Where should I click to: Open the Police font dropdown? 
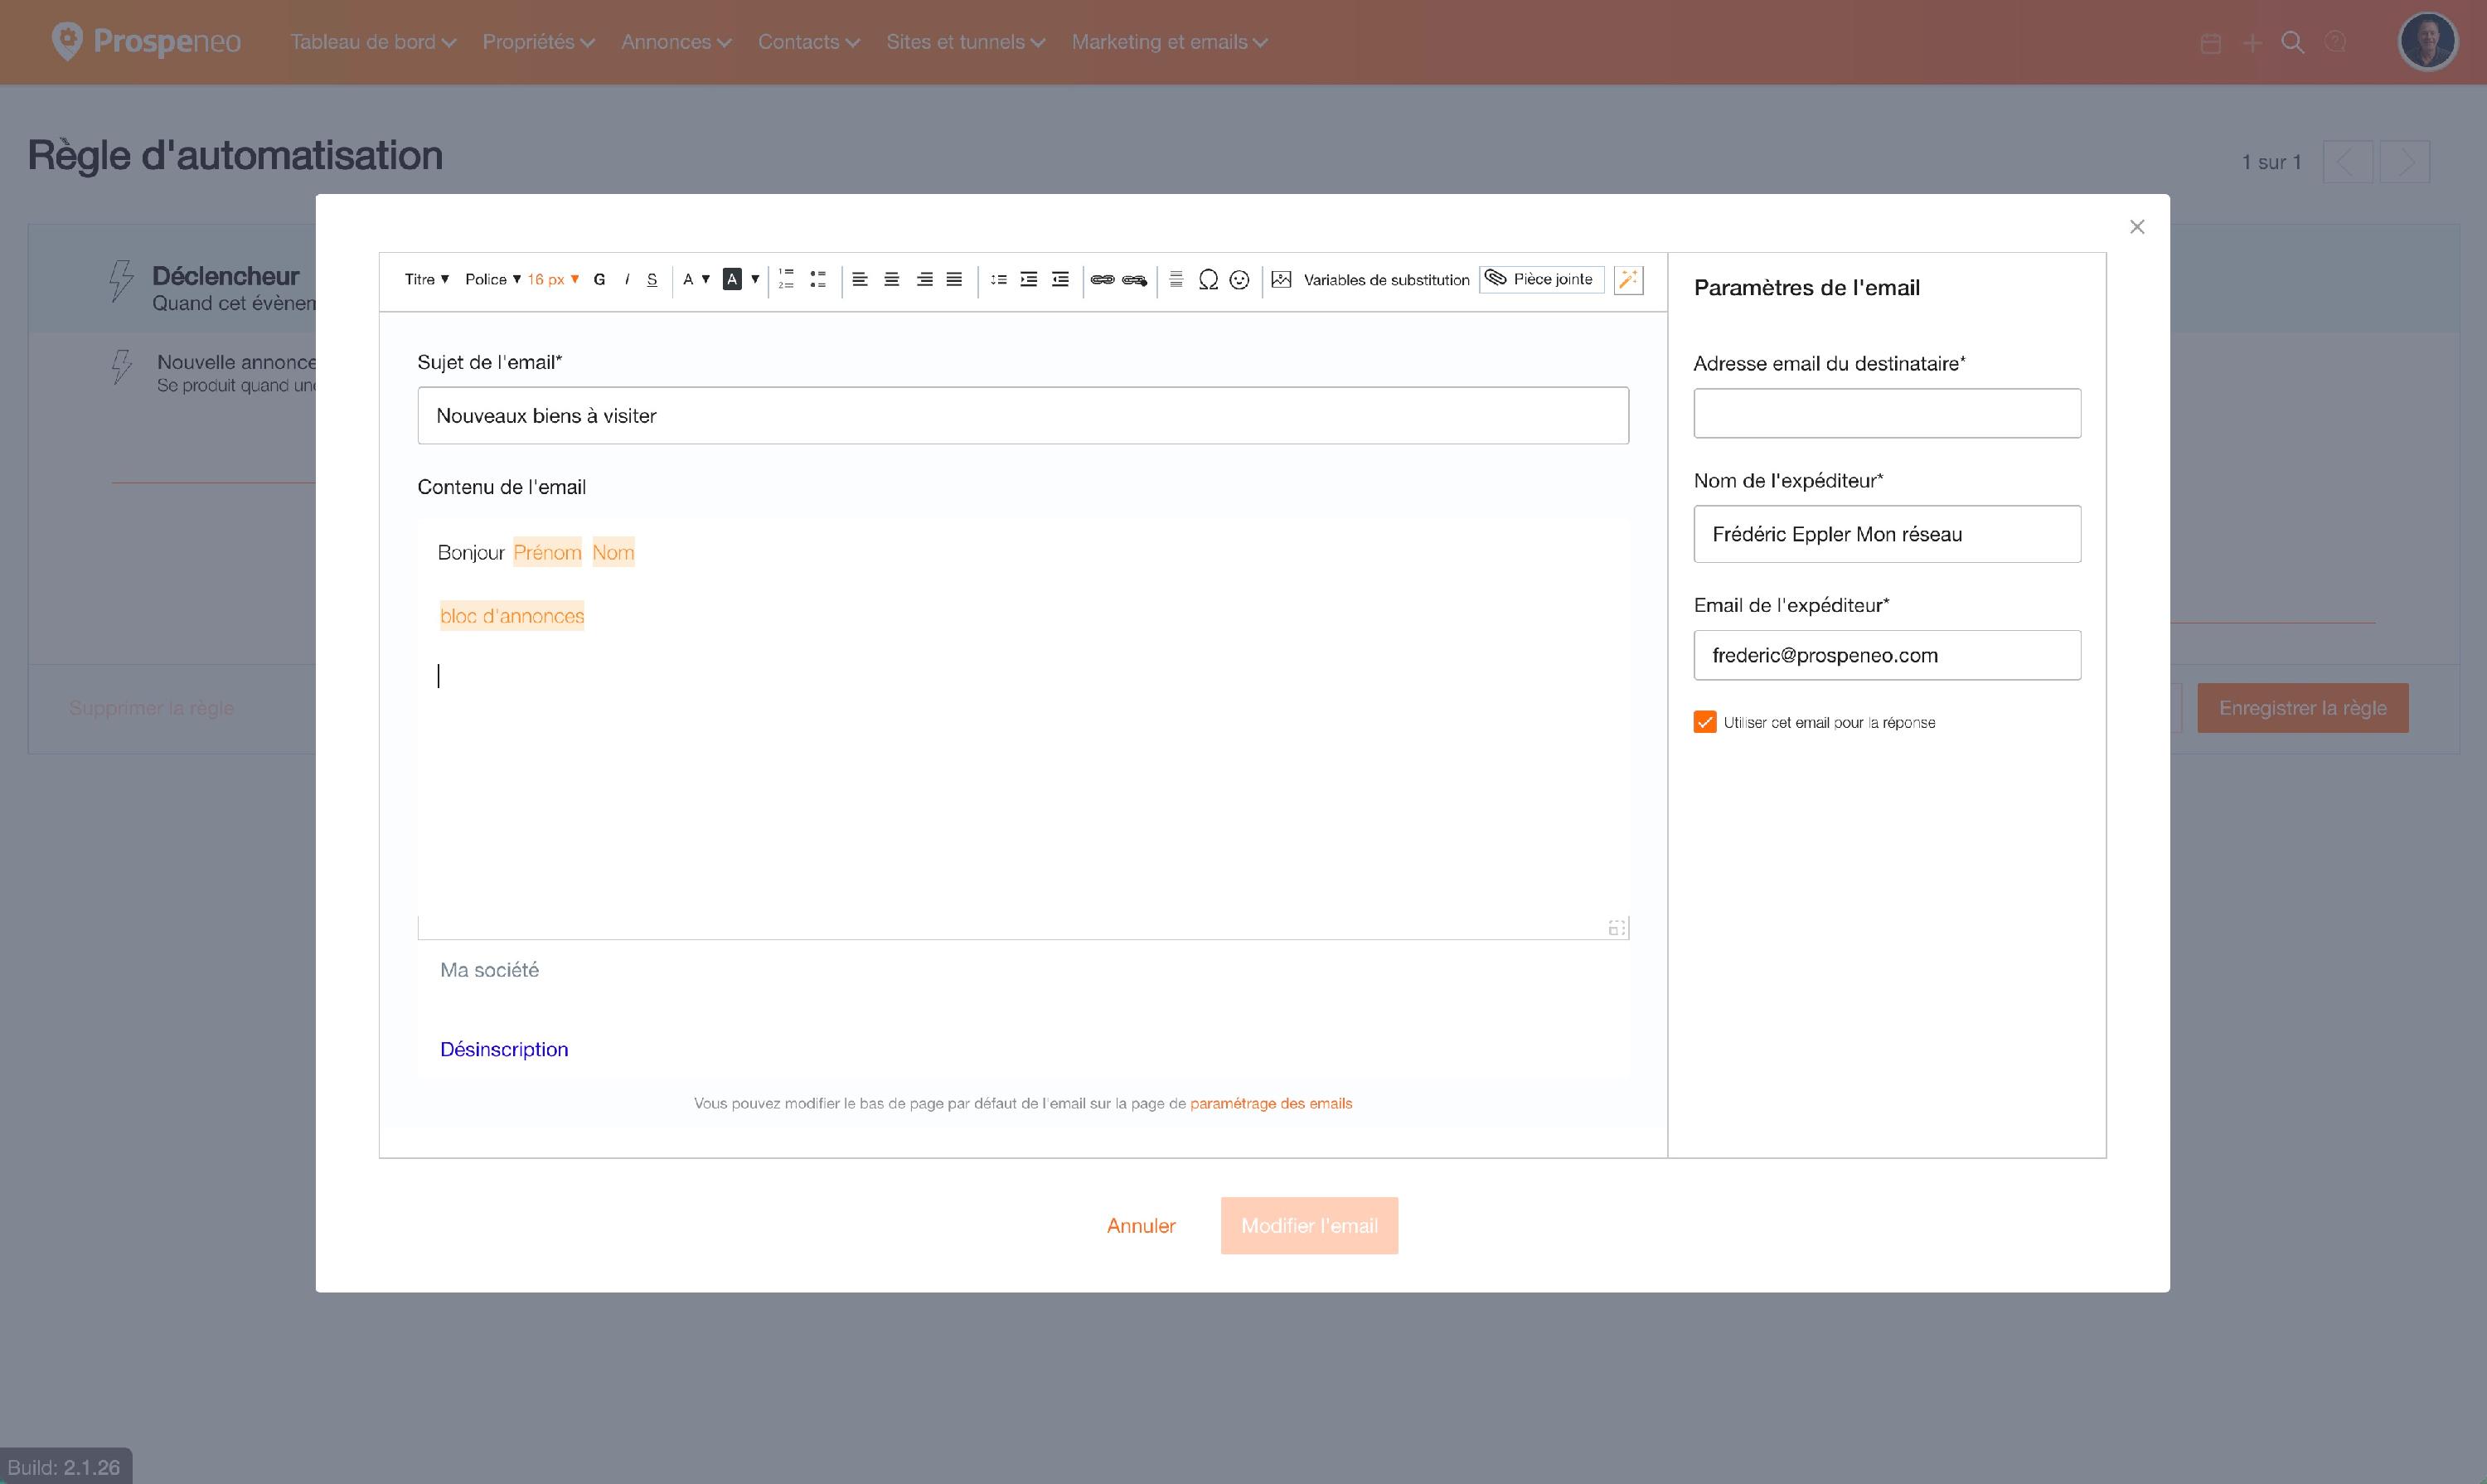[x=493, y=280]
